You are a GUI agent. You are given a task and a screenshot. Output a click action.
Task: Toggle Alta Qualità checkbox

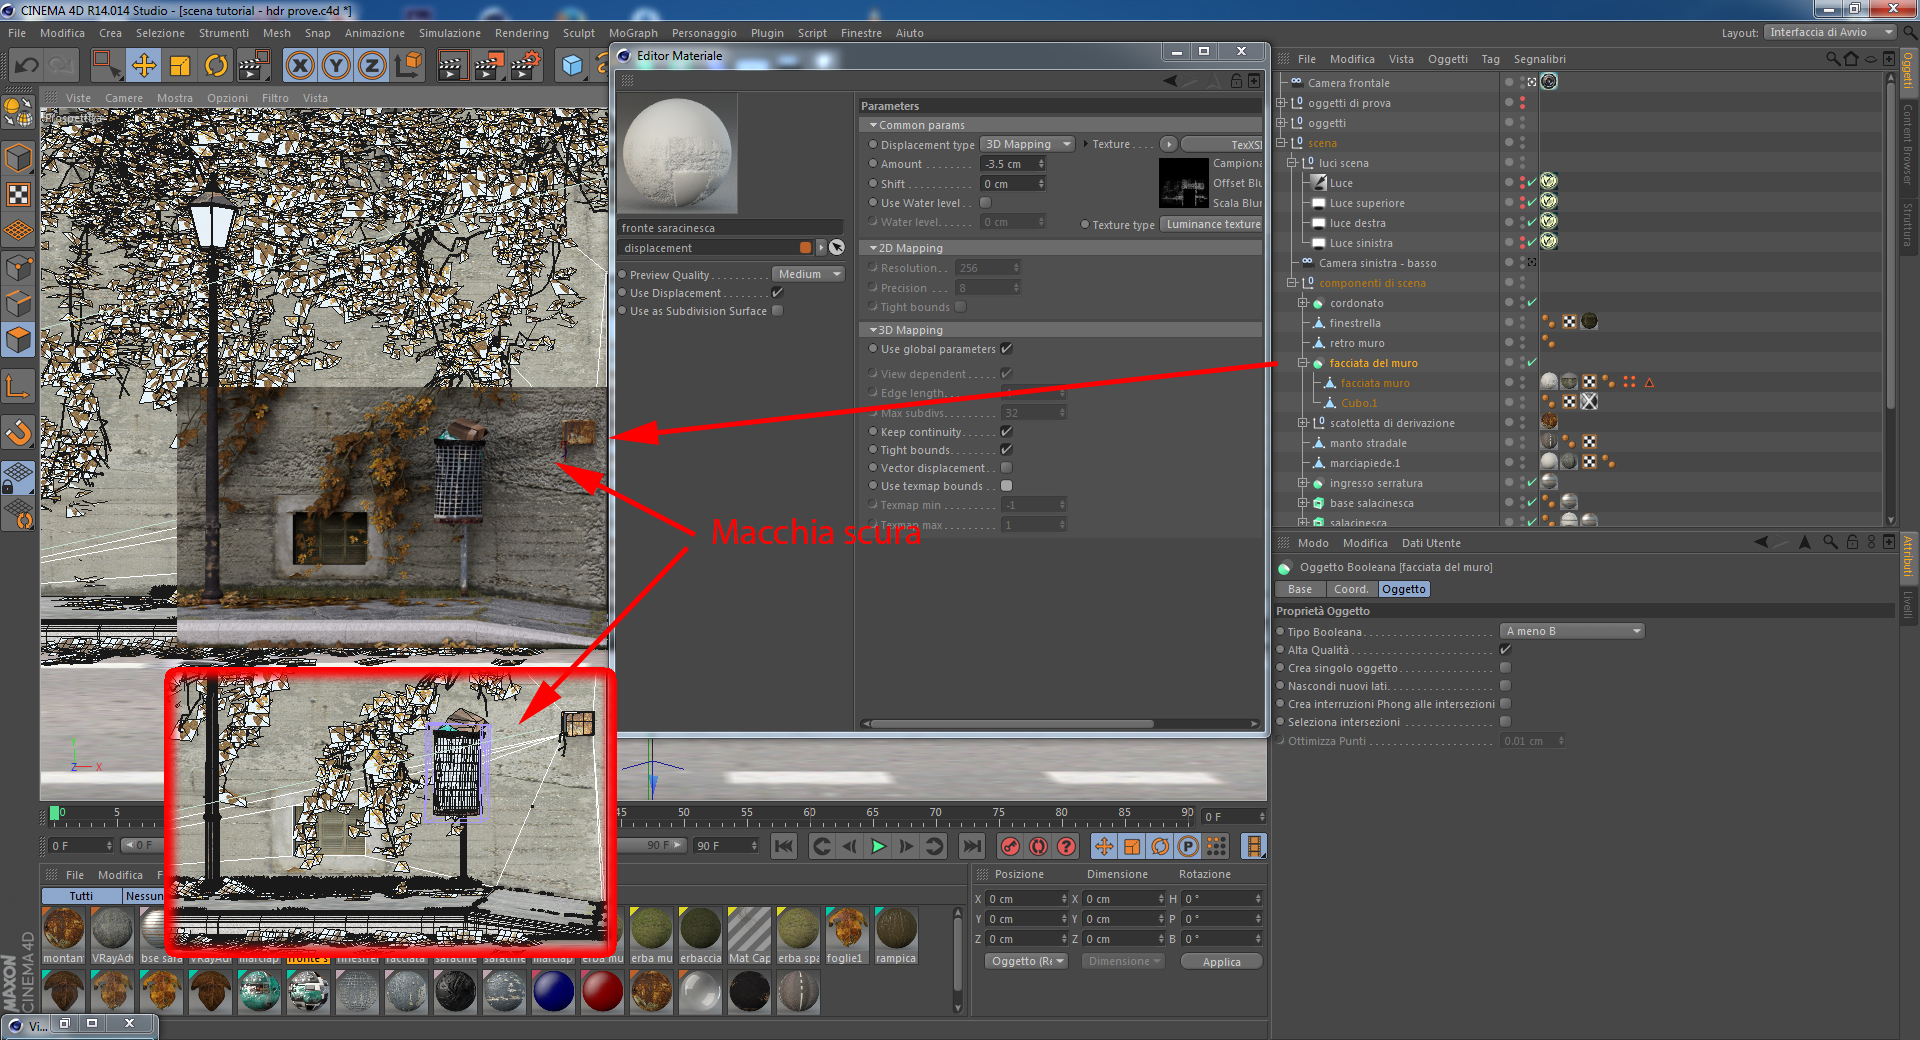(x=1505, y=650)
